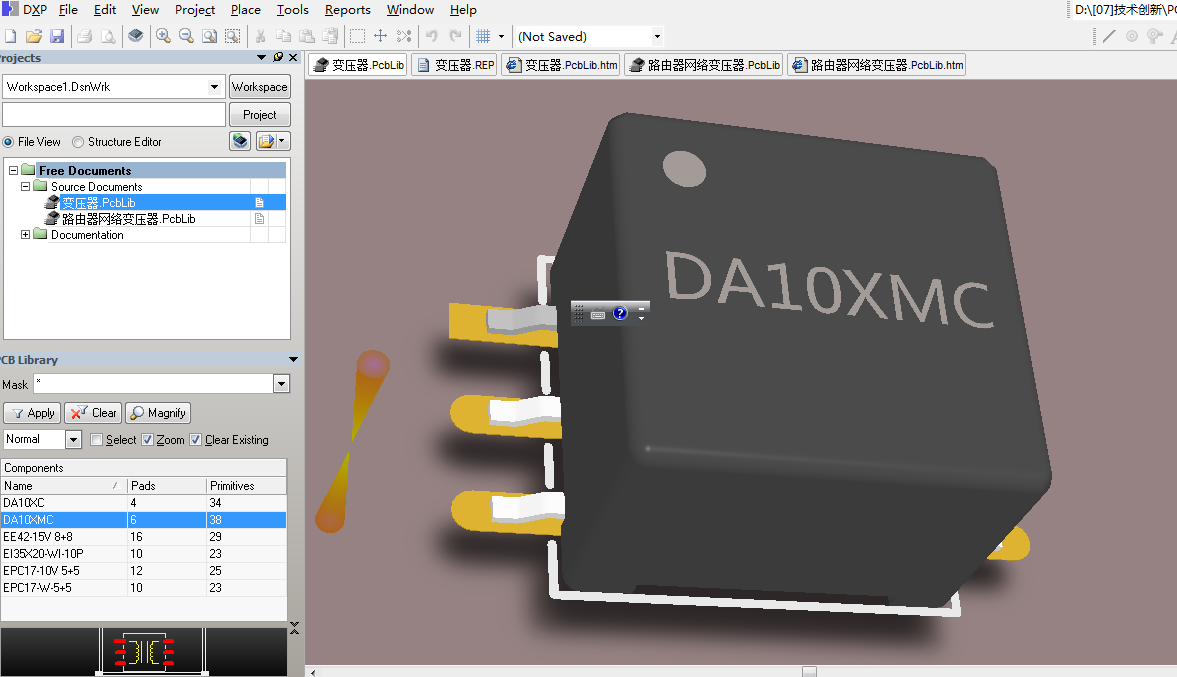Click the Paste icon

click(307, 36)
